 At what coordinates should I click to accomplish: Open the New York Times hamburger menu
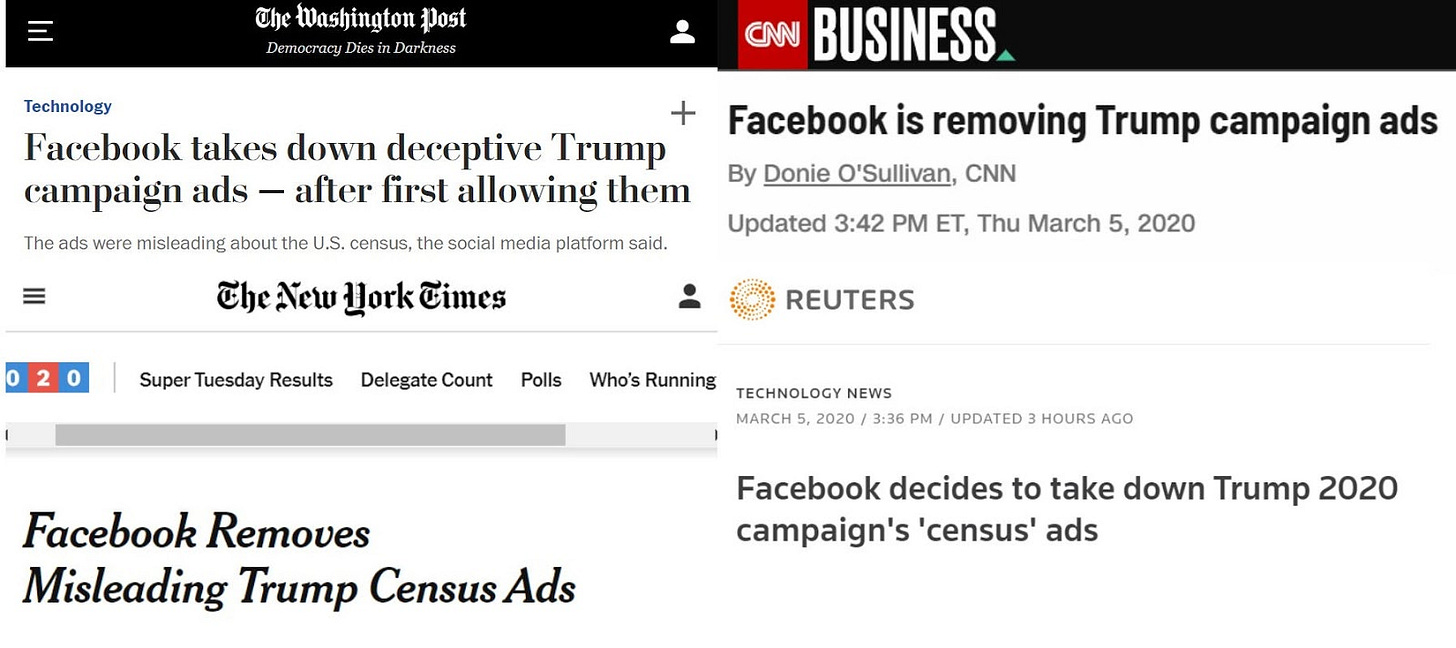point(35,296)
